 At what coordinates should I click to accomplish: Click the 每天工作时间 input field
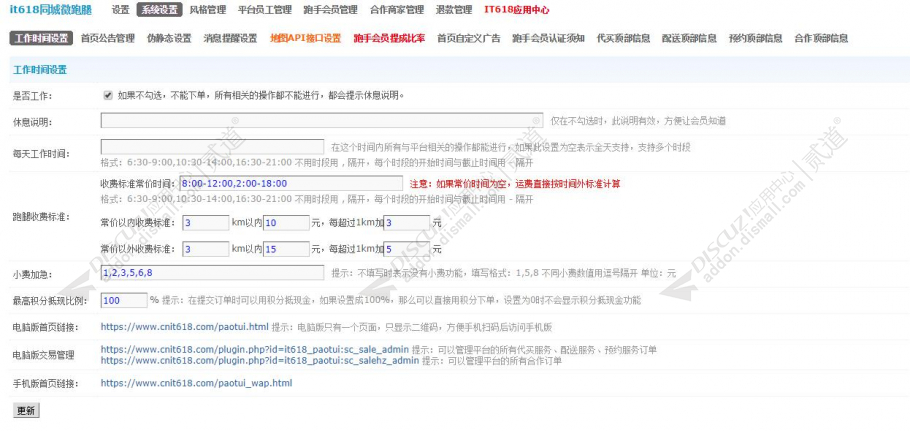212,146
